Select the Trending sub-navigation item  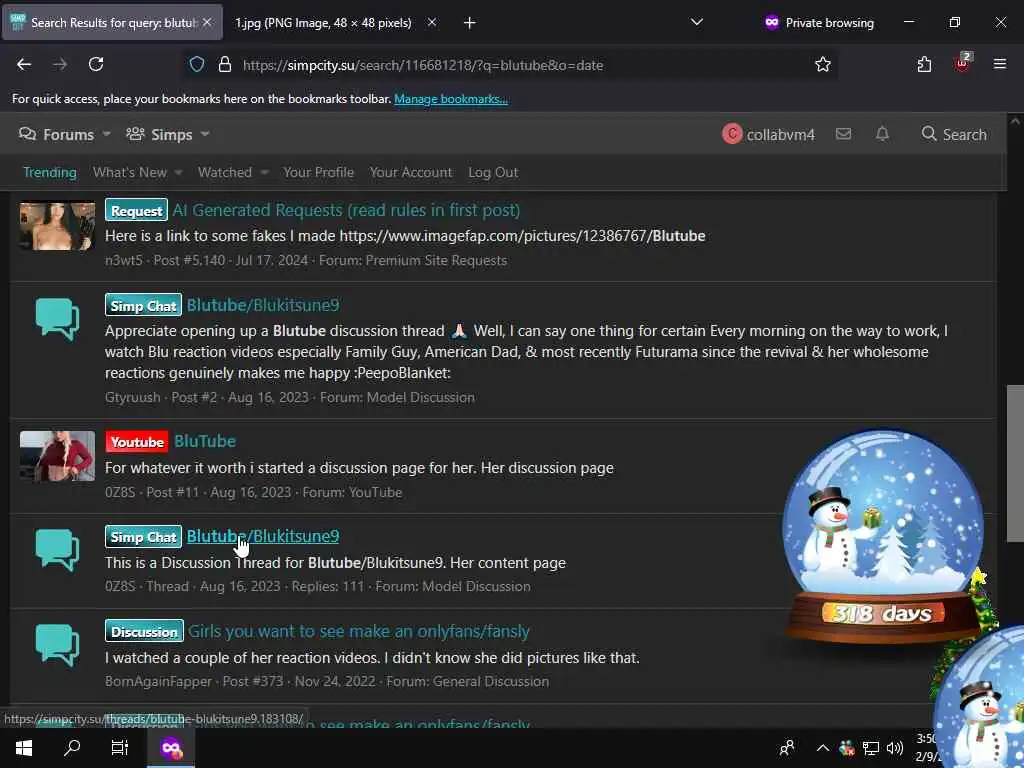click(x=50, y=172)
